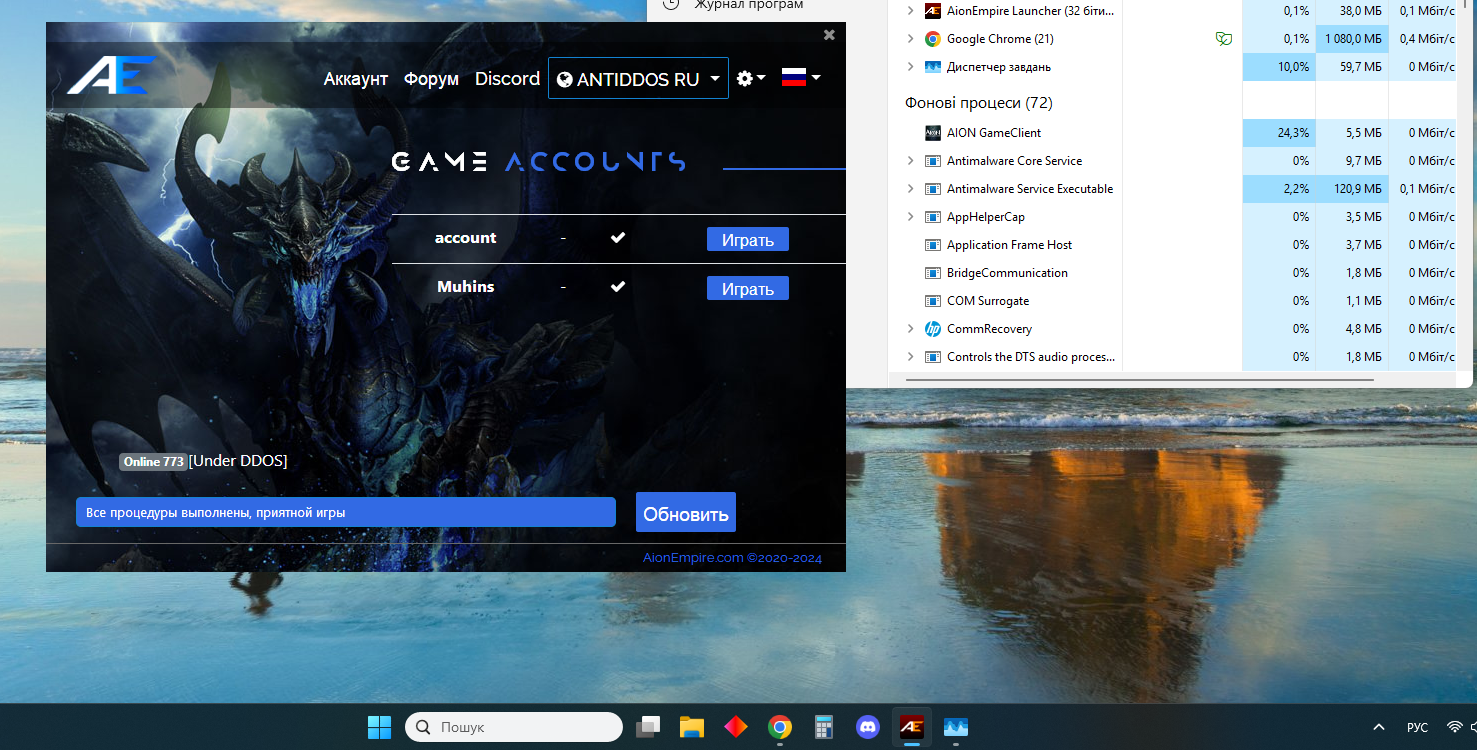This screenshot has width=1477, height=750.
Task: Open the Windows Start menu
Action: click(x=380, y=727)
